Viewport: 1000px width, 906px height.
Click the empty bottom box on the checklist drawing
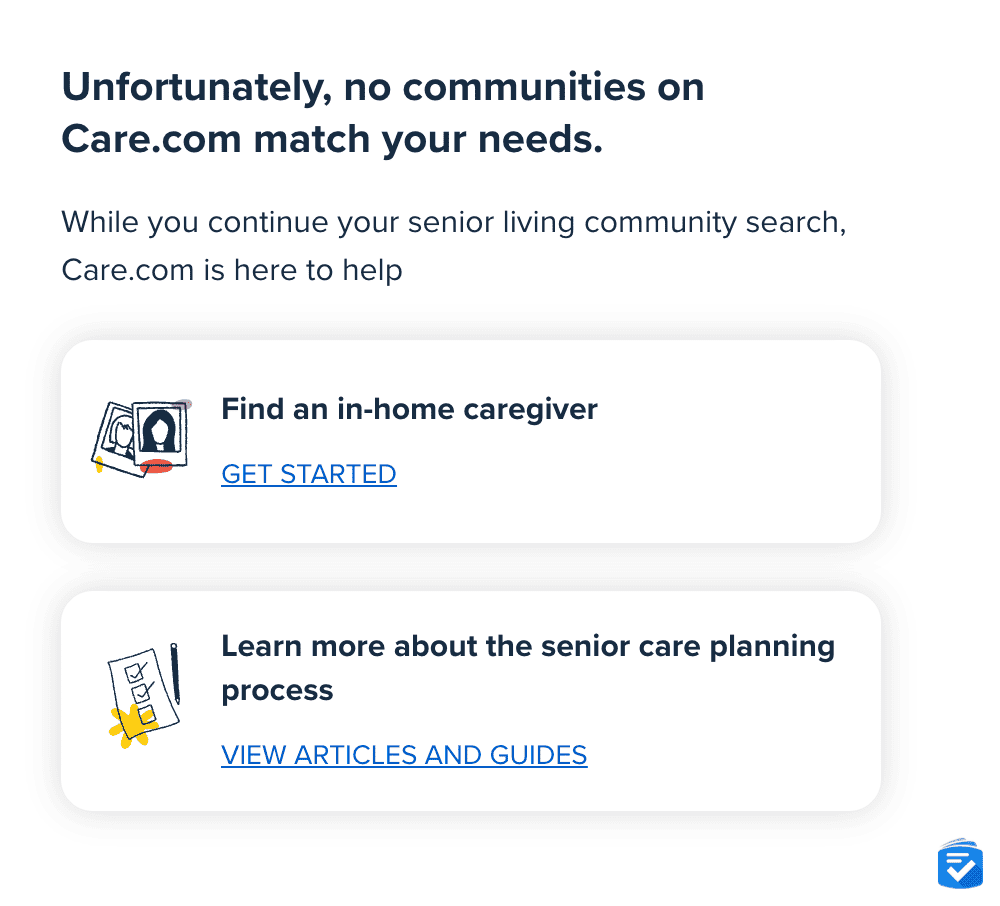tap(146, 713)
